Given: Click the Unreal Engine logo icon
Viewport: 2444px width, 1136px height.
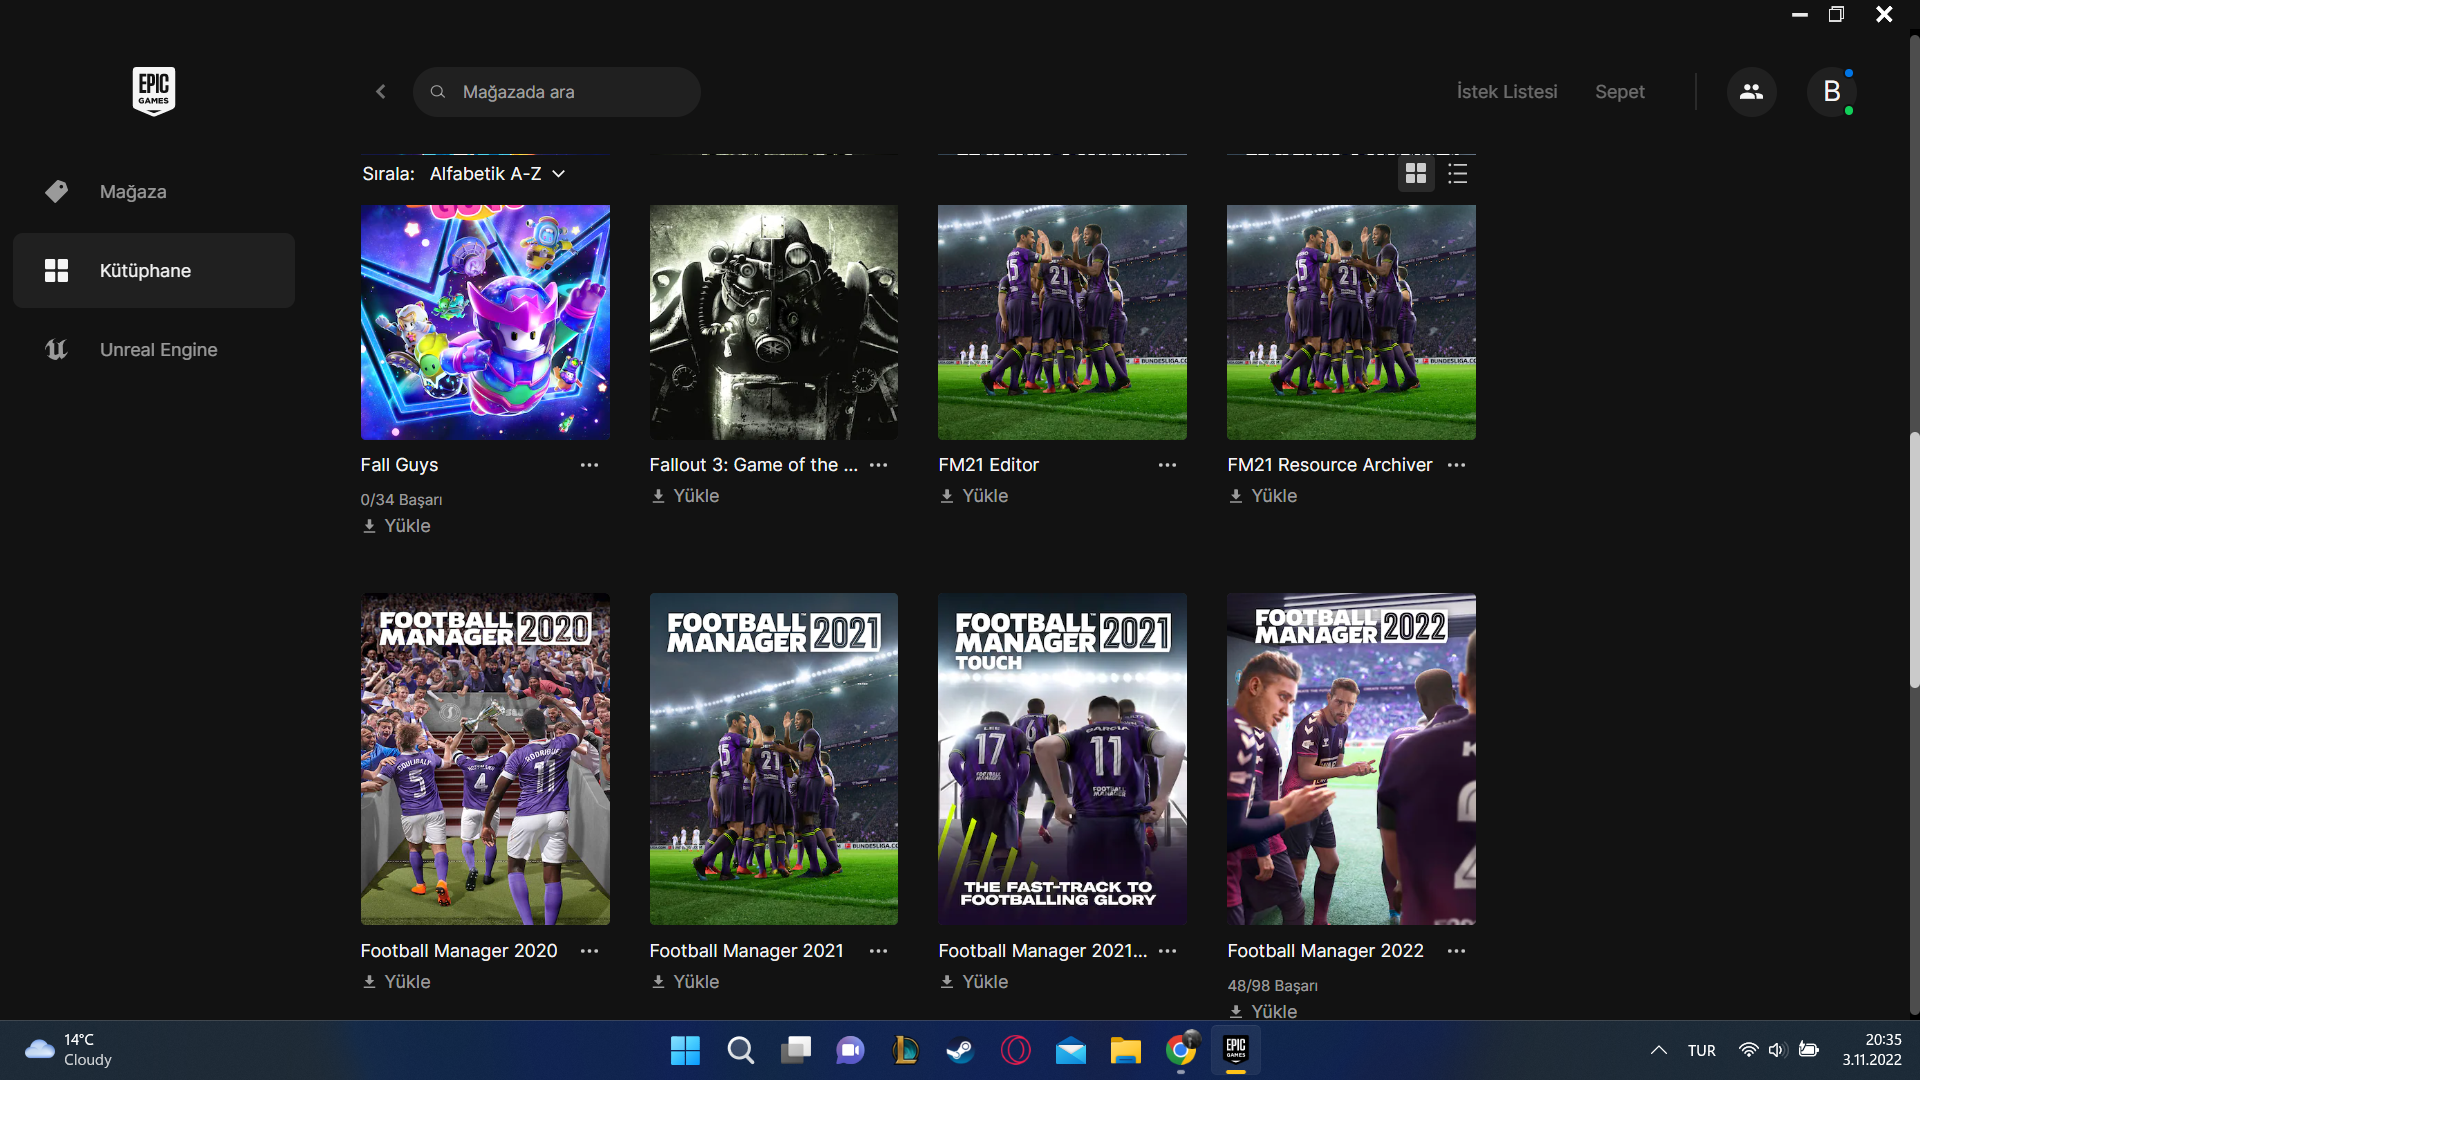Looking at the screenshot, I should click(57, 350).
